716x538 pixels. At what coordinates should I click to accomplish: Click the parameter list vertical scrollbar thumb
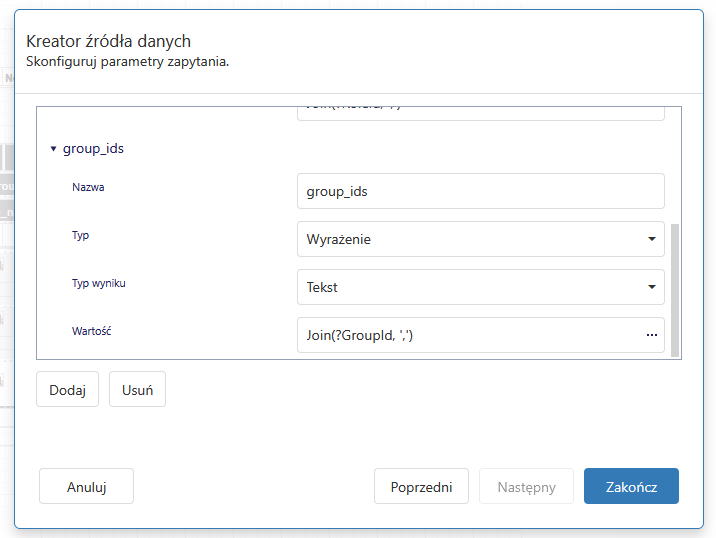coord(675,288)
